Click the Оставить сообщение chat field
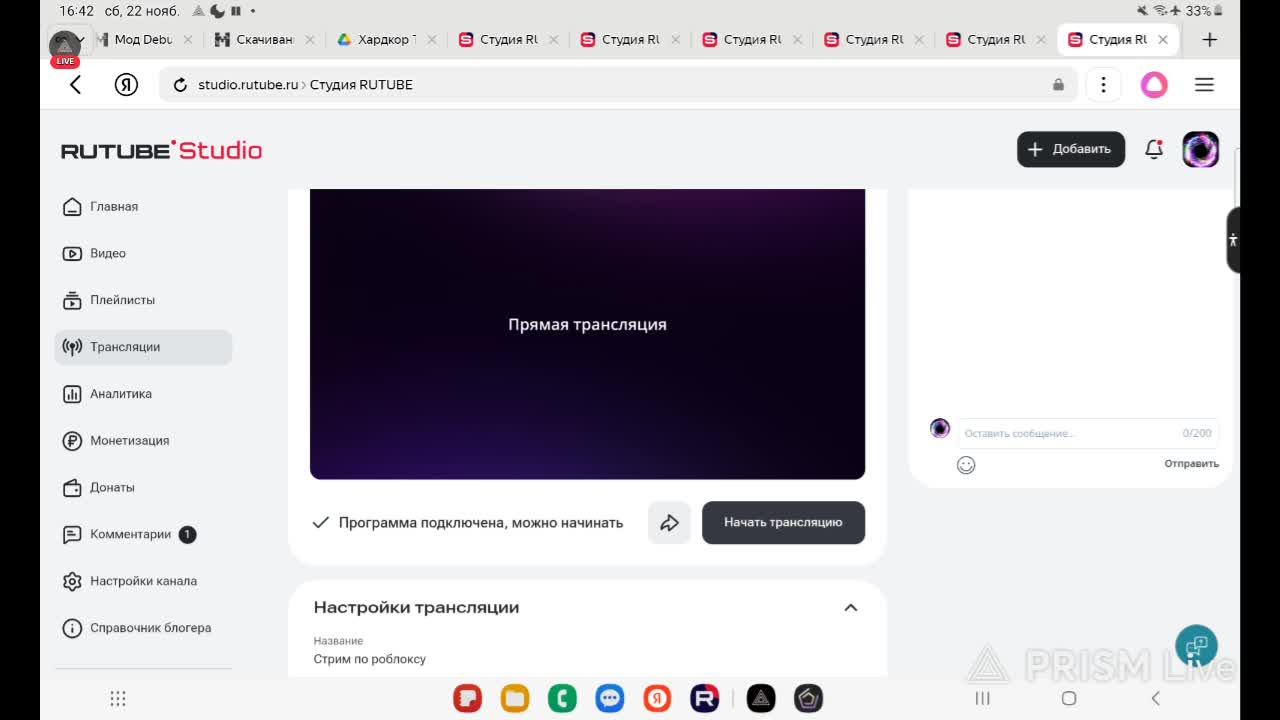The width and height of the screenshot is (1280, 720). pyautogui.click(x=1088, y=433)
